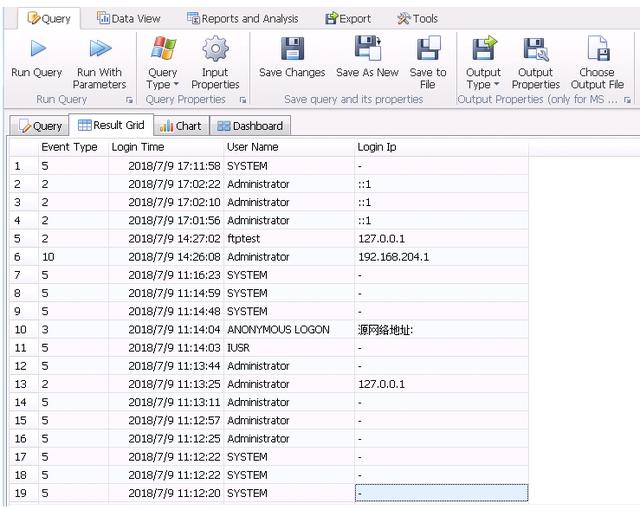
Task: Select 'ANONYMOUS LOGON' cell
Action: click(x=289, y=330)
